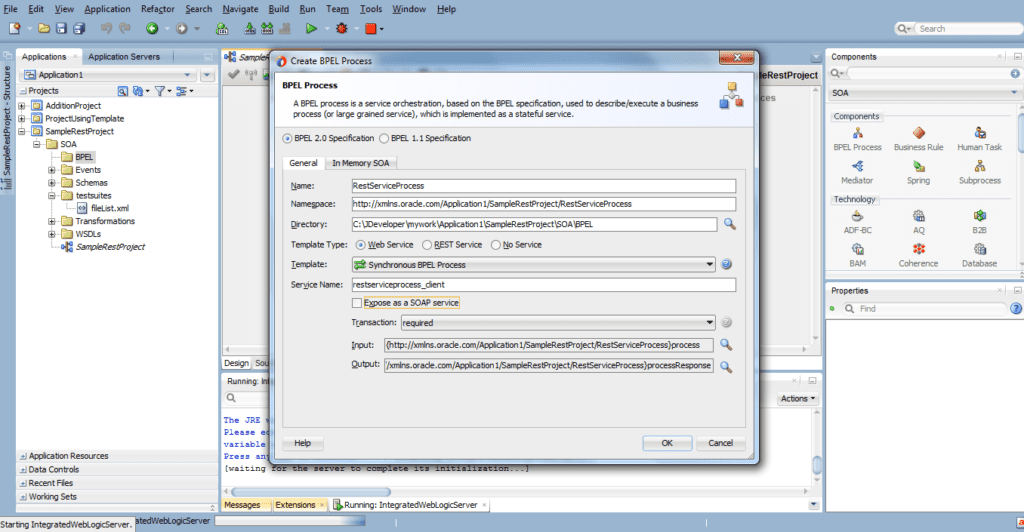Click the horizontal scrollbar in log panel

pyautogui.click(x=311, y=492)
